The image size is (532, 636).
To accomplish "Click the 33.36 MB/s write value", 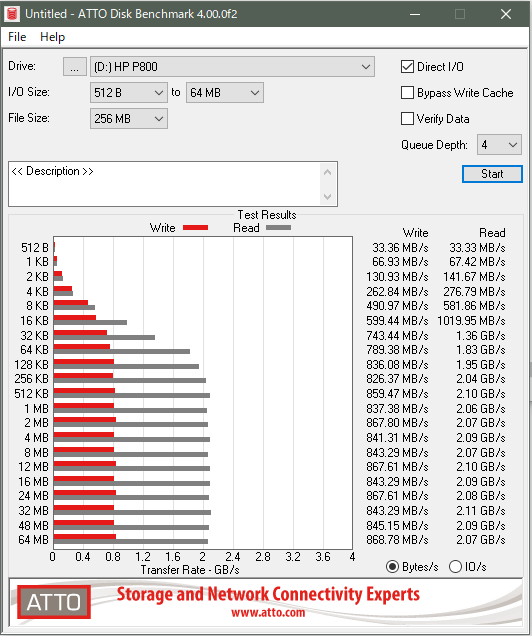I will coord(400,248).
